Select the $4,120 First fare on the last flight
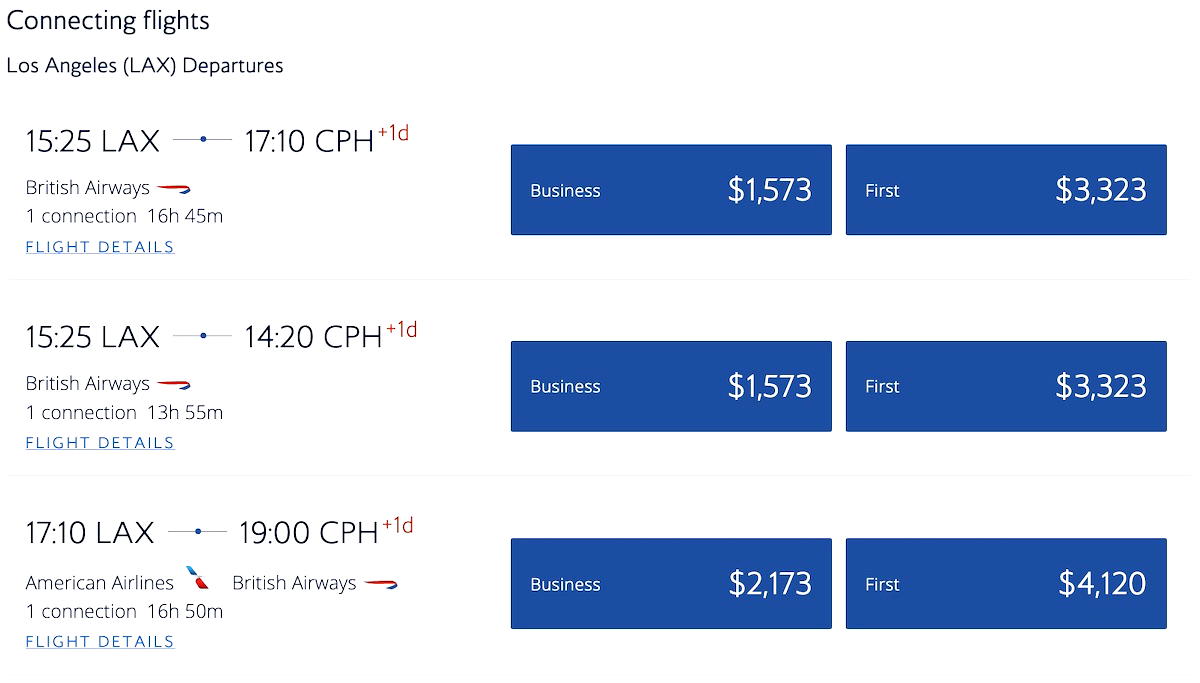Image resolution: width=1200 pixels, height=683 pixels. pos(1006,583)
